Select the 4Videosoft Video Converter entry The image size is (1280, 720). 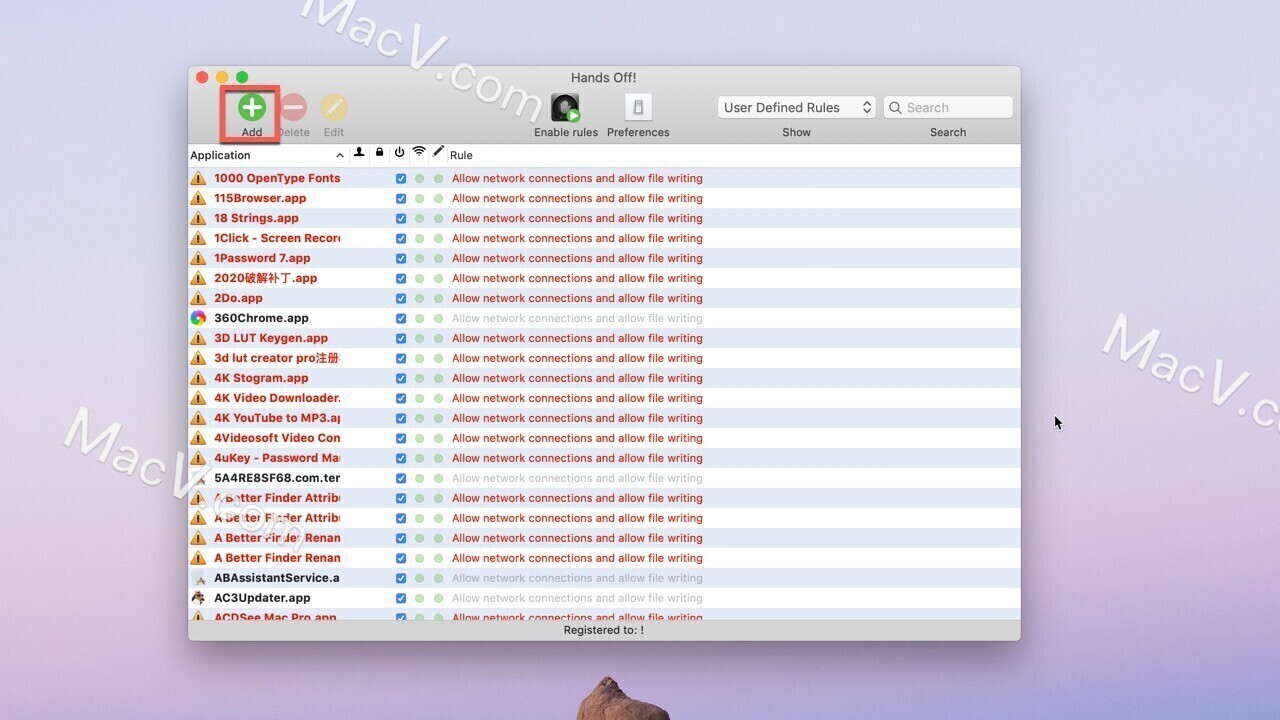277,438
